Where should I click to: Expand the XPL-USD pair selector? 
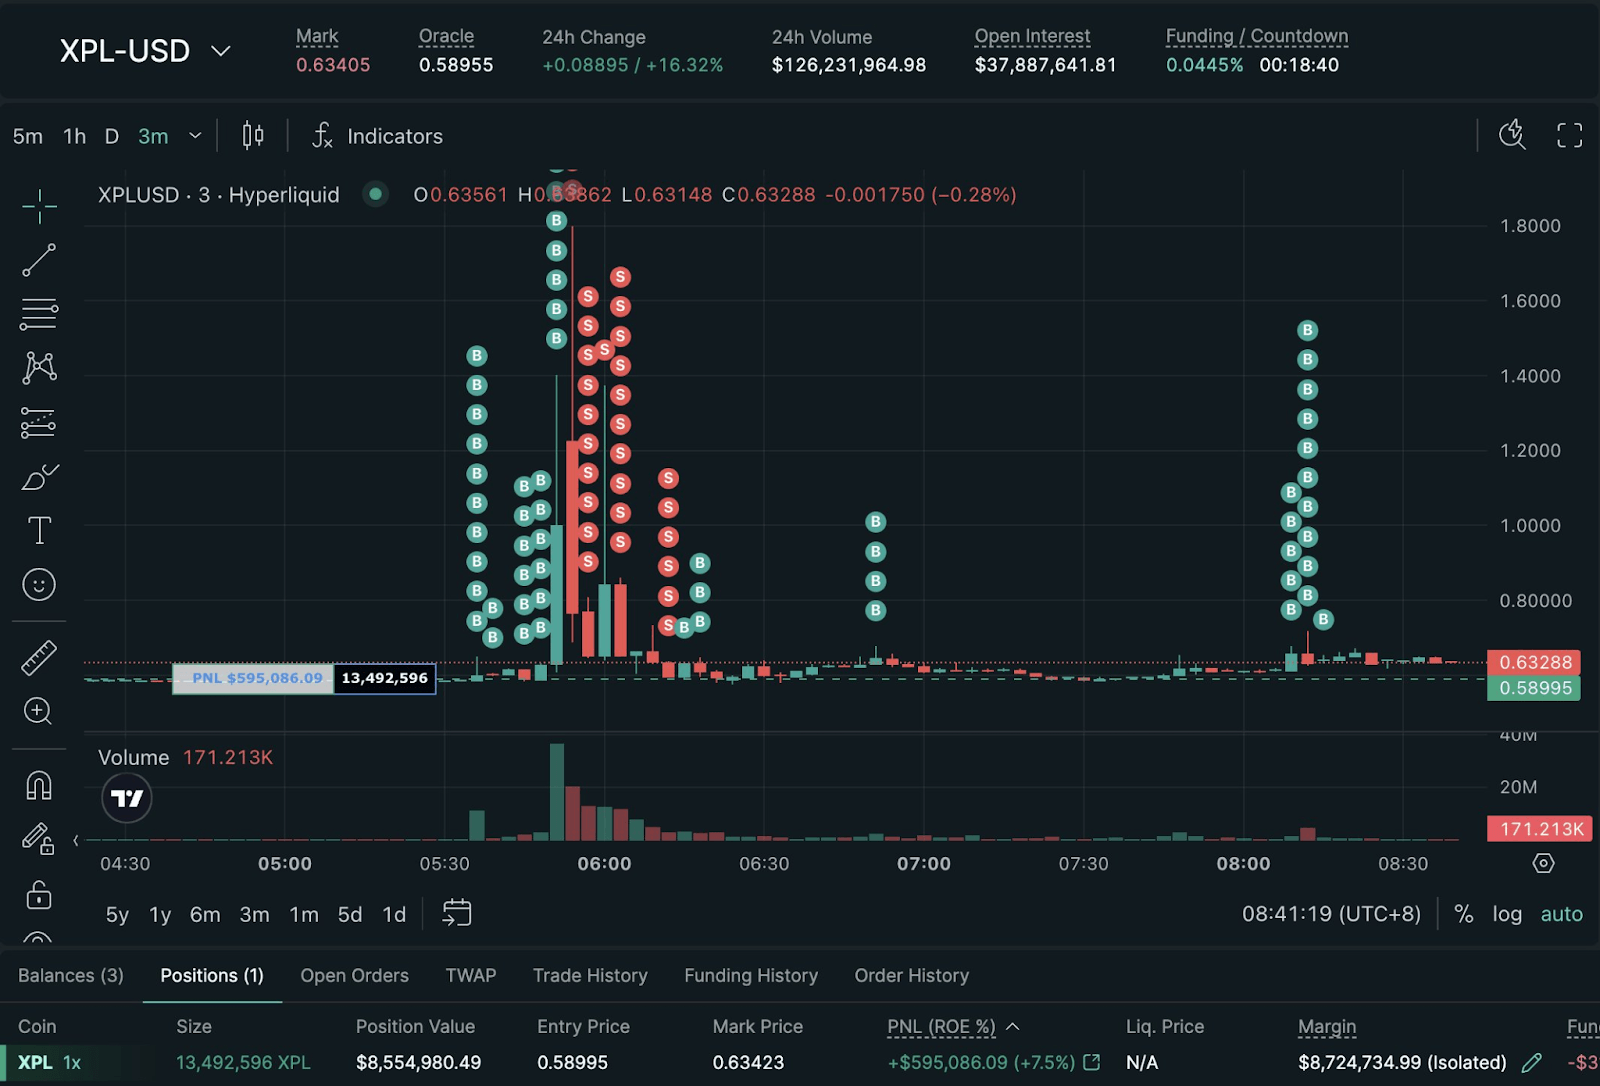[x=145, y=51]
